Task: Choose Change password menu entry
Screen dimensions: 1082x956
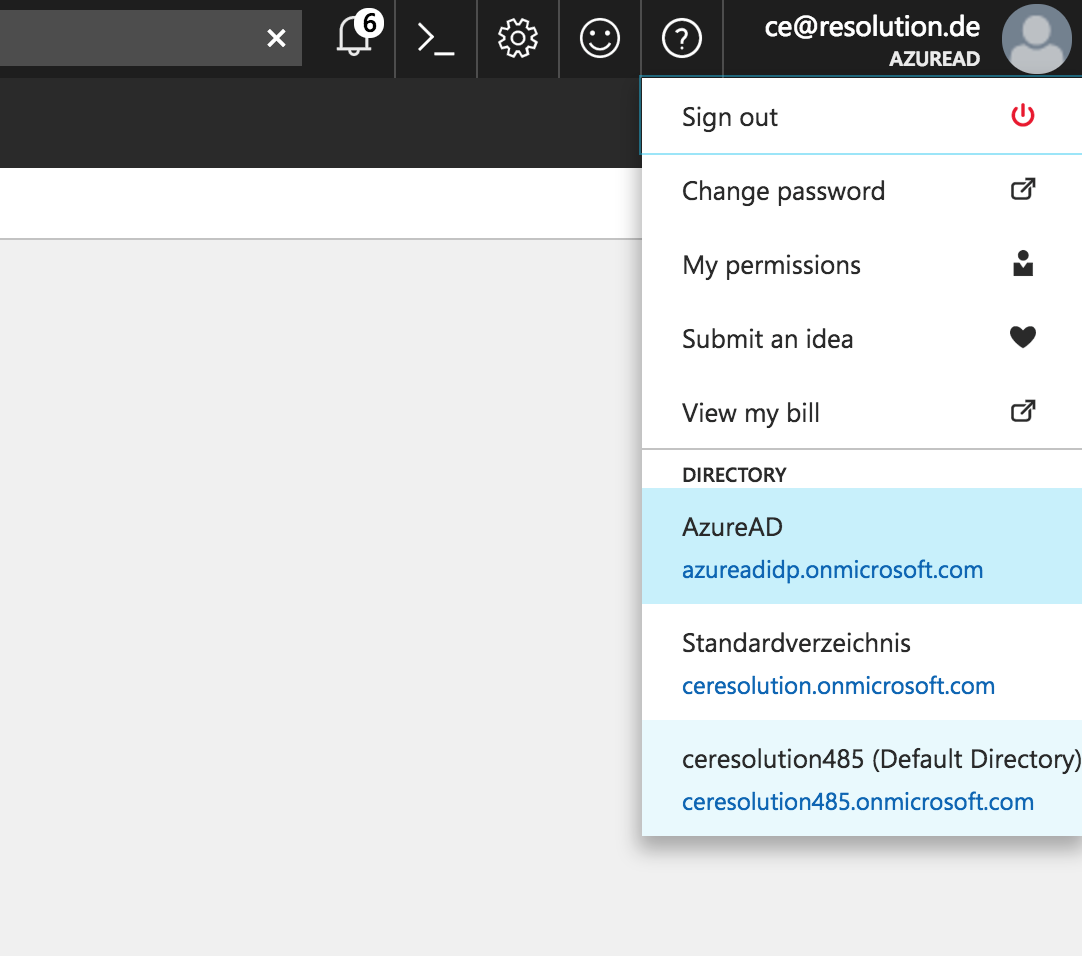Action: 862,191
